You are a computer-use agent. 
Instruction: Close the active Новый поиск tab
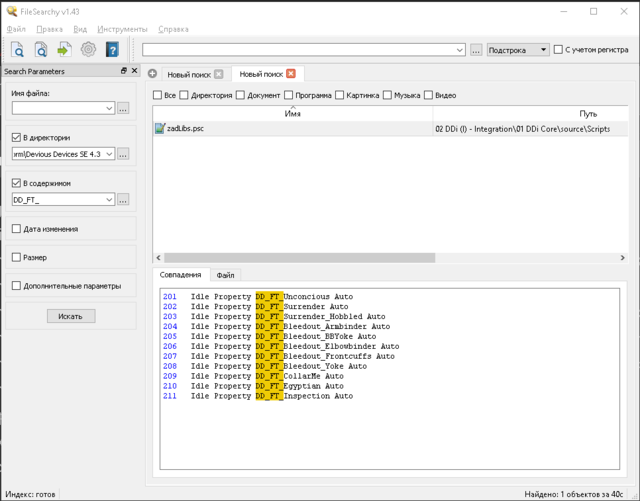[x=291, y=74]
